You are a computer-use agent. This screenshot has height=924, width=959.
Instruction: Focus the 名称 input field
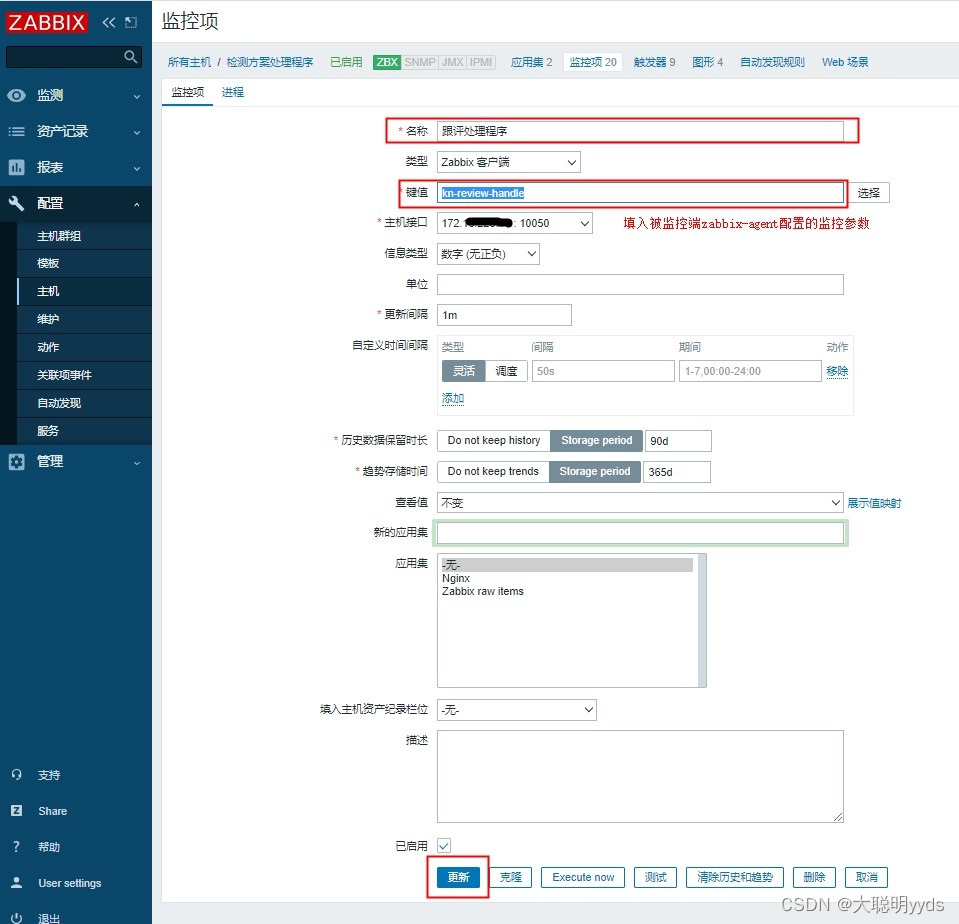(640, 131)
